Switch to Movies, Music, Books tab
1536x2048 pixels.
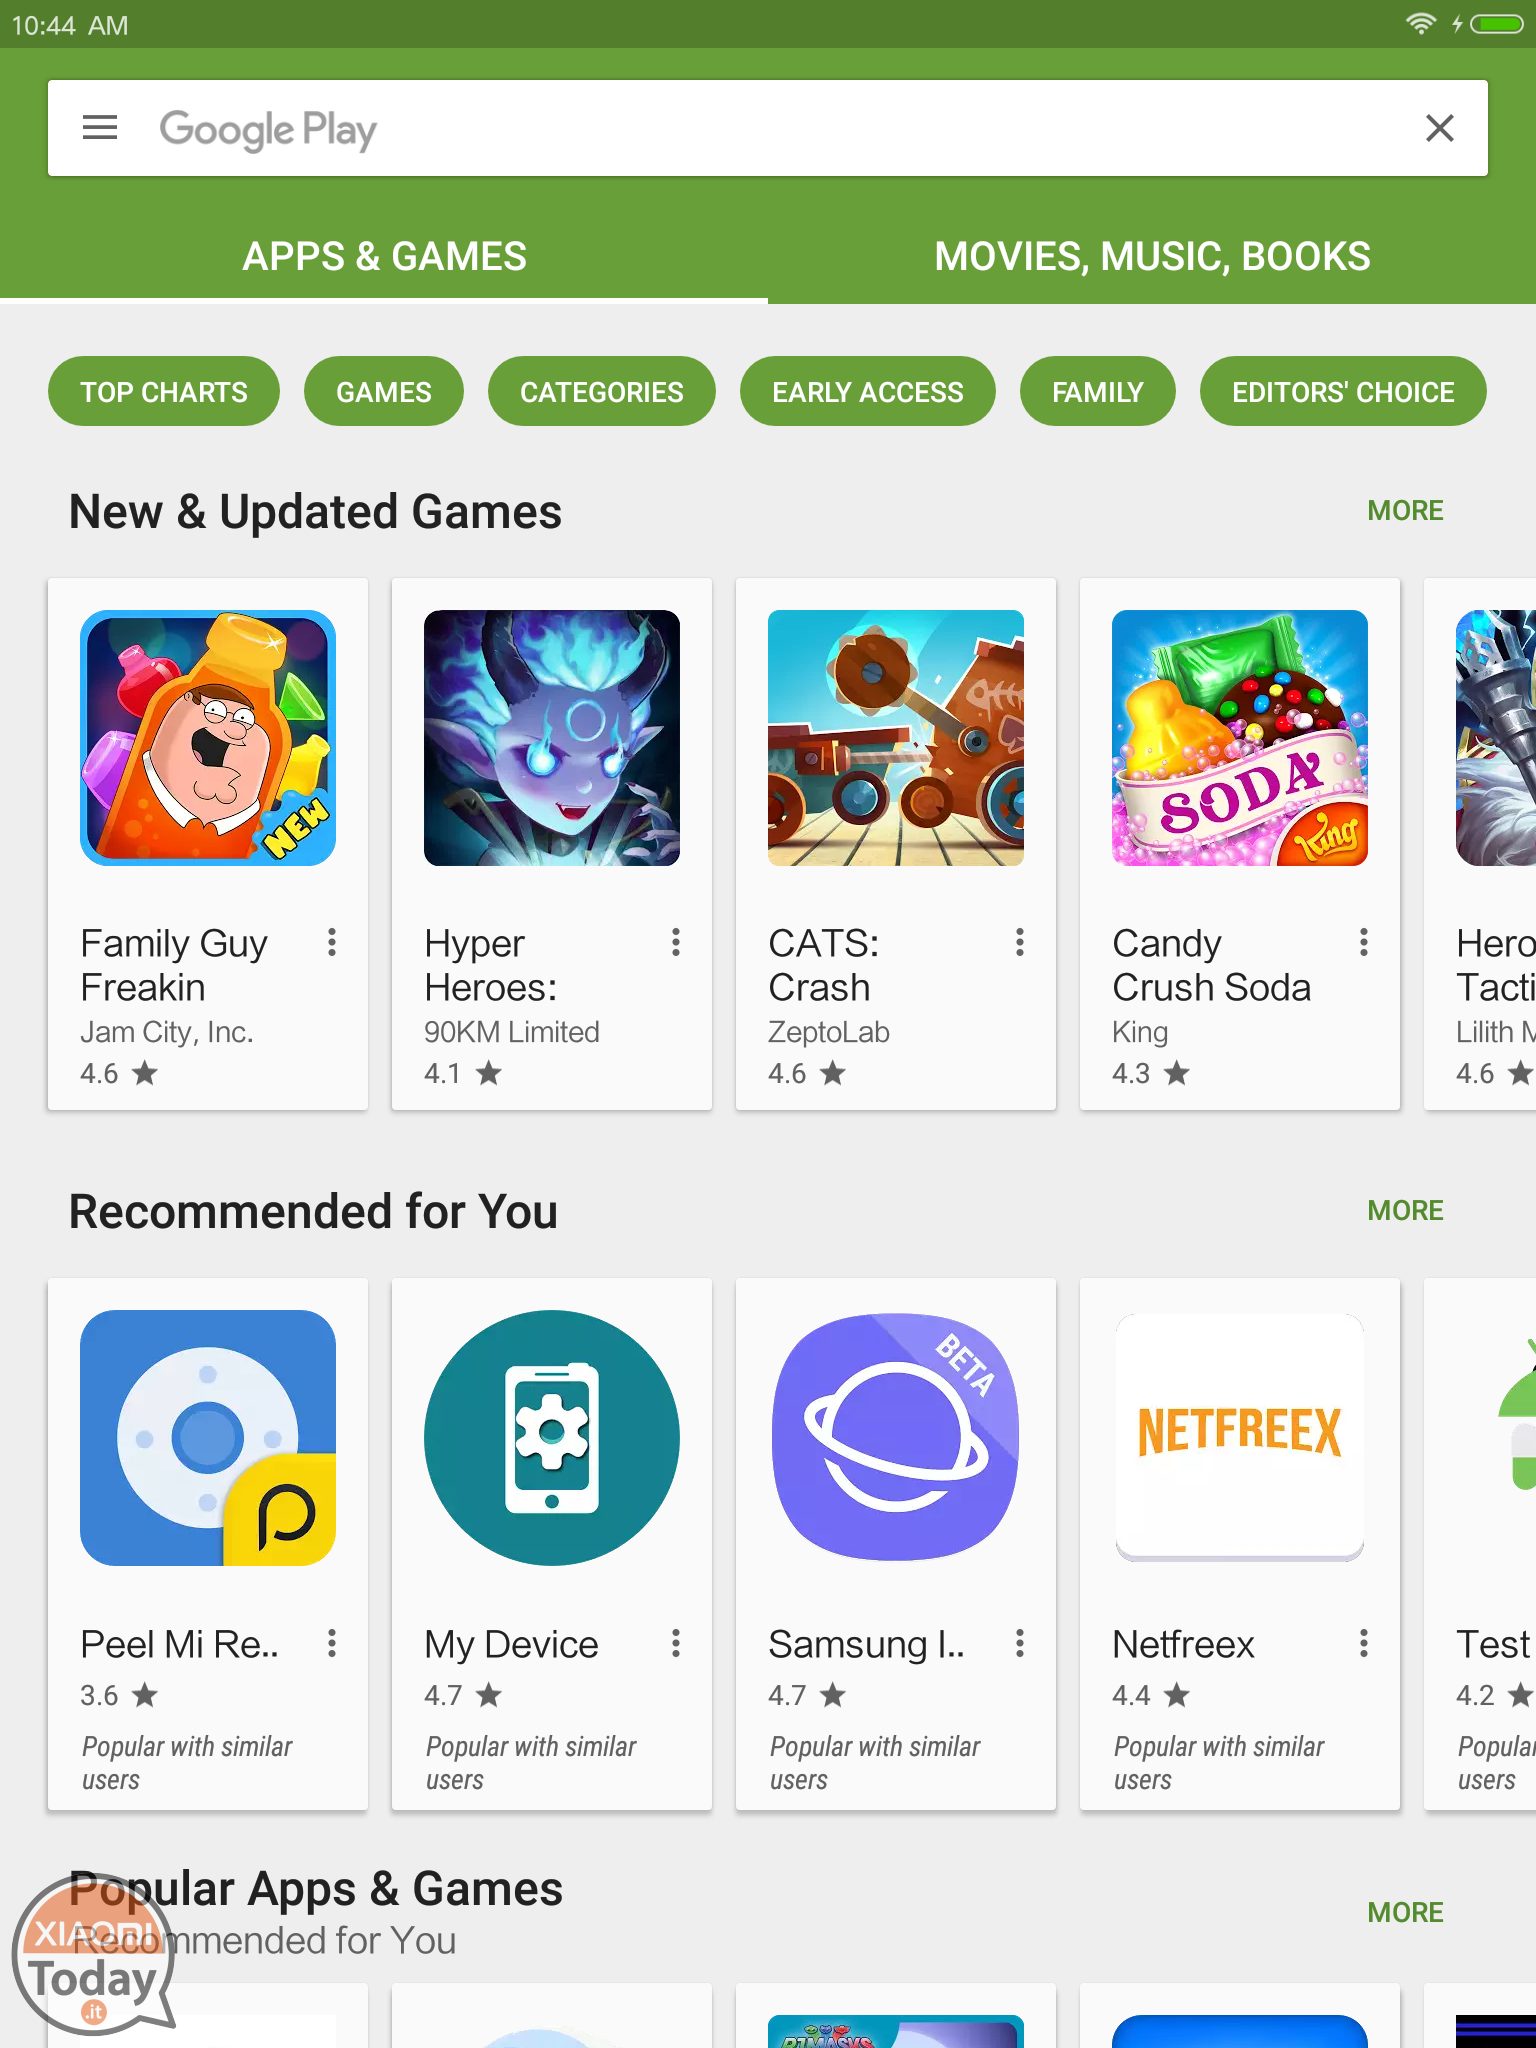1152,257
